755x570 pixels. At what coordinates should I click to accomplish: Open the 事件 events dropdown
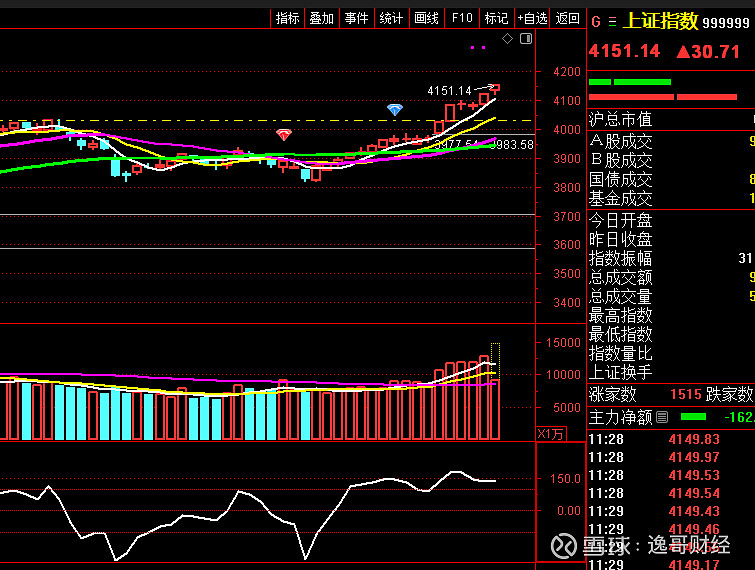click(x=356, y=18)
